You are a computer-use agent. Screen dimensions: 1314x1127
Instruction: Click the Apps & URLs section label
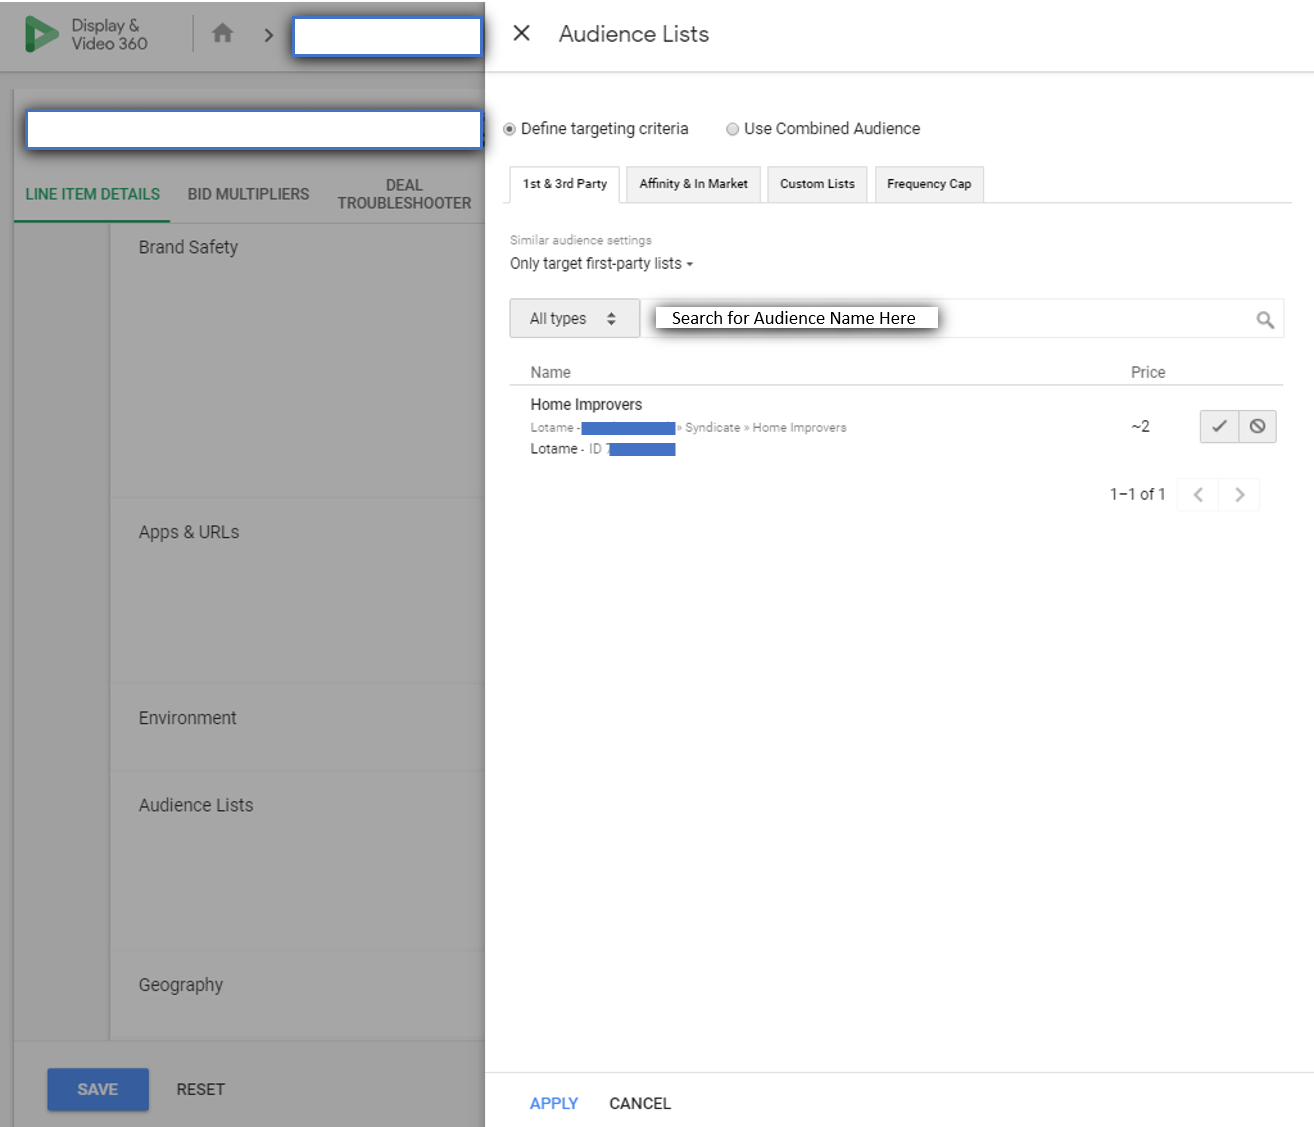click(x=189, y=532)
